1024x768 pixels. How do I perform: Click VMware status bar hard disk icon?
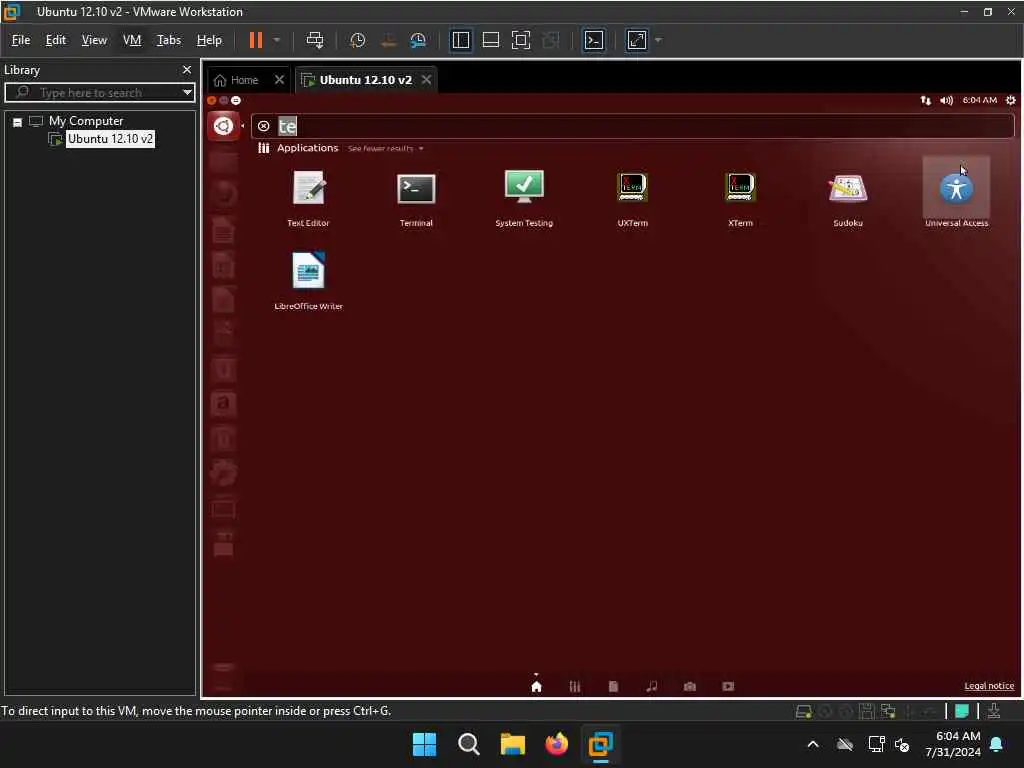click(x=803, y=711)
